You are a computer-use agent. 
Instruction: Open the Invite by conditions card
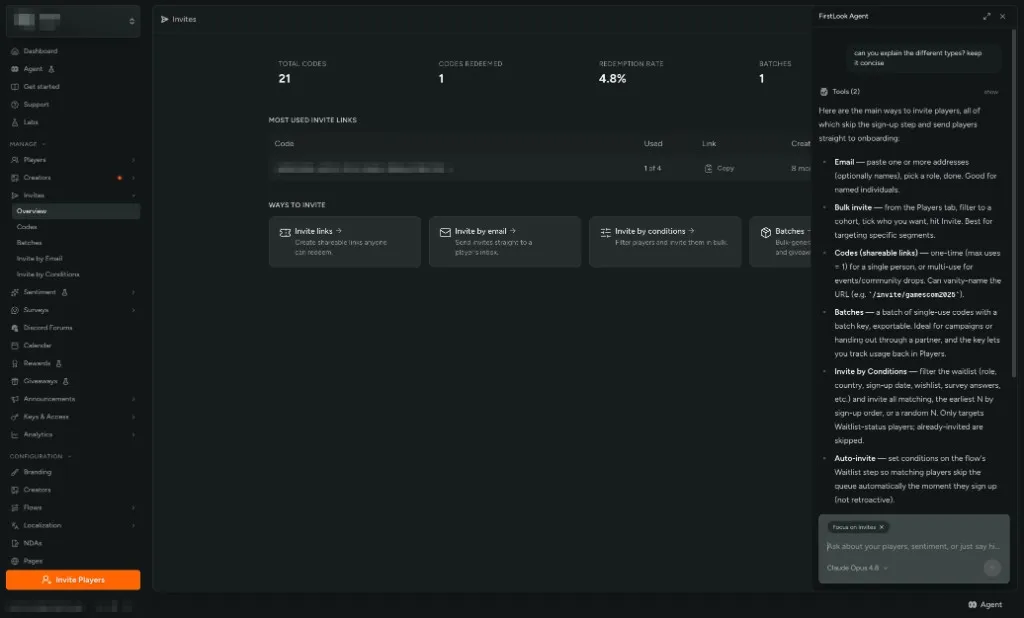(665, 242)
